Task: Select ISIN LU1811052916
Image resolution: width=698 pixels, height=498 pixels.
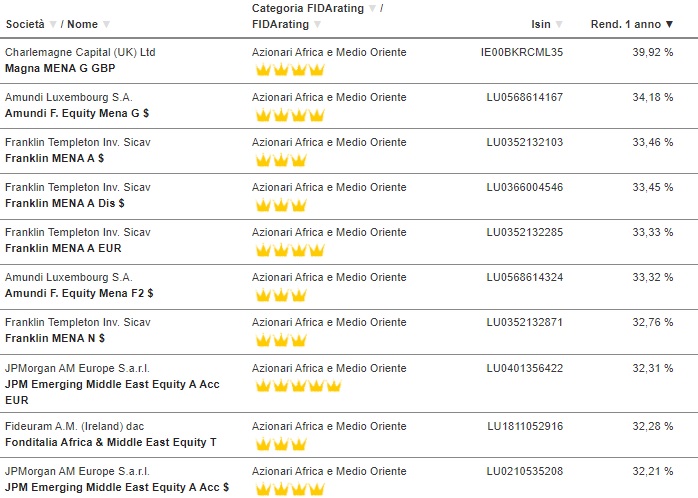Action: point(525,426)
